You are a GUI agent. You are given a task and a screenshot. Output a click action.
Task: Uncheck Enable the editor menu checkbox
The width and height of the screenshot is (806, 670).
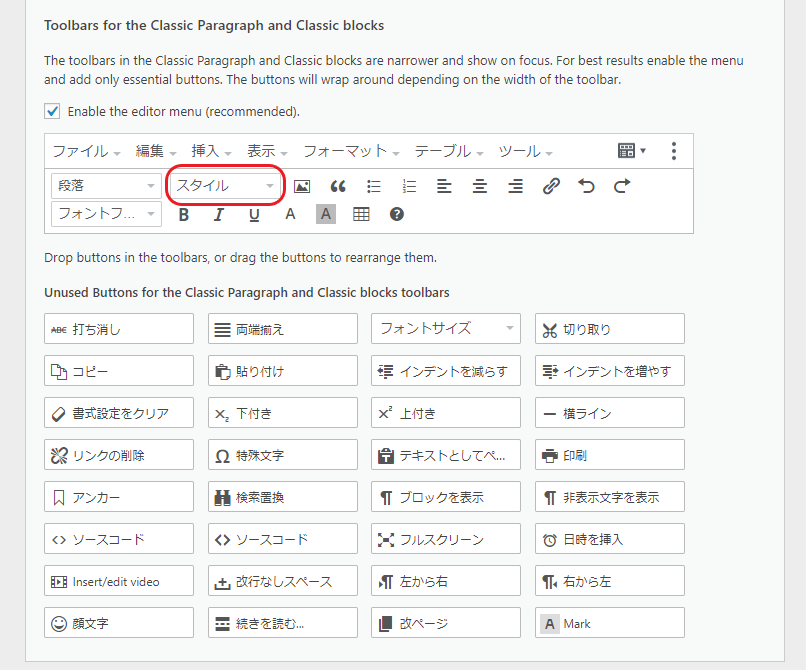[x=52, y=111]
